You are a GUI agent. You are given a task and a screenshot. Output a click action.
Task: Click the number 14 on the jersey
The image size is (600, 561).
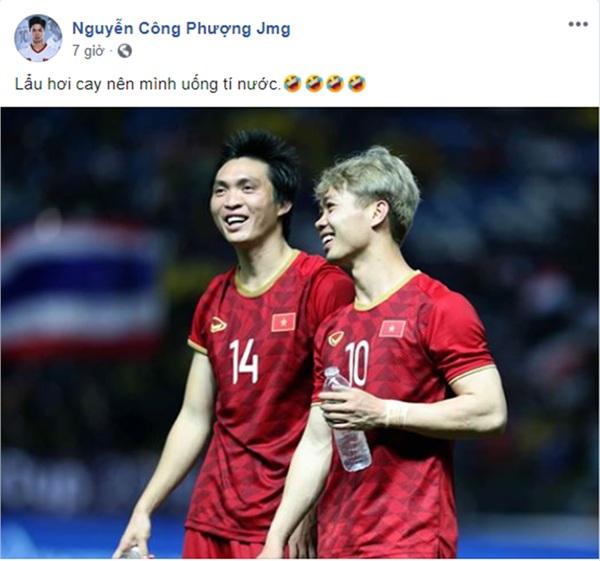[244, 362]
